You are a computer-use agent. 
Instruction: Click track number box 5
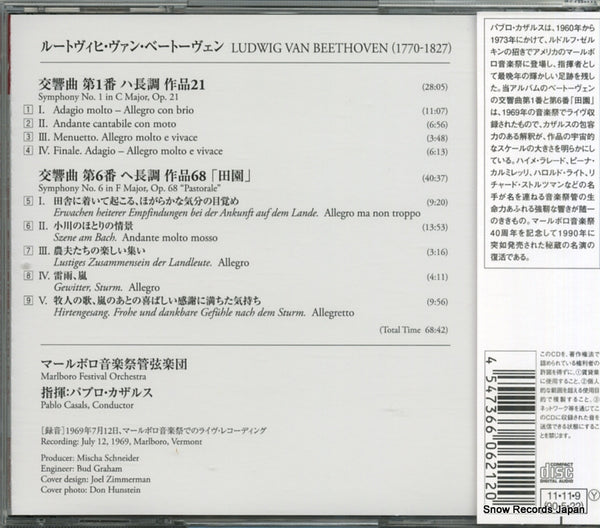pyautogui.click(x=28, y=201)
